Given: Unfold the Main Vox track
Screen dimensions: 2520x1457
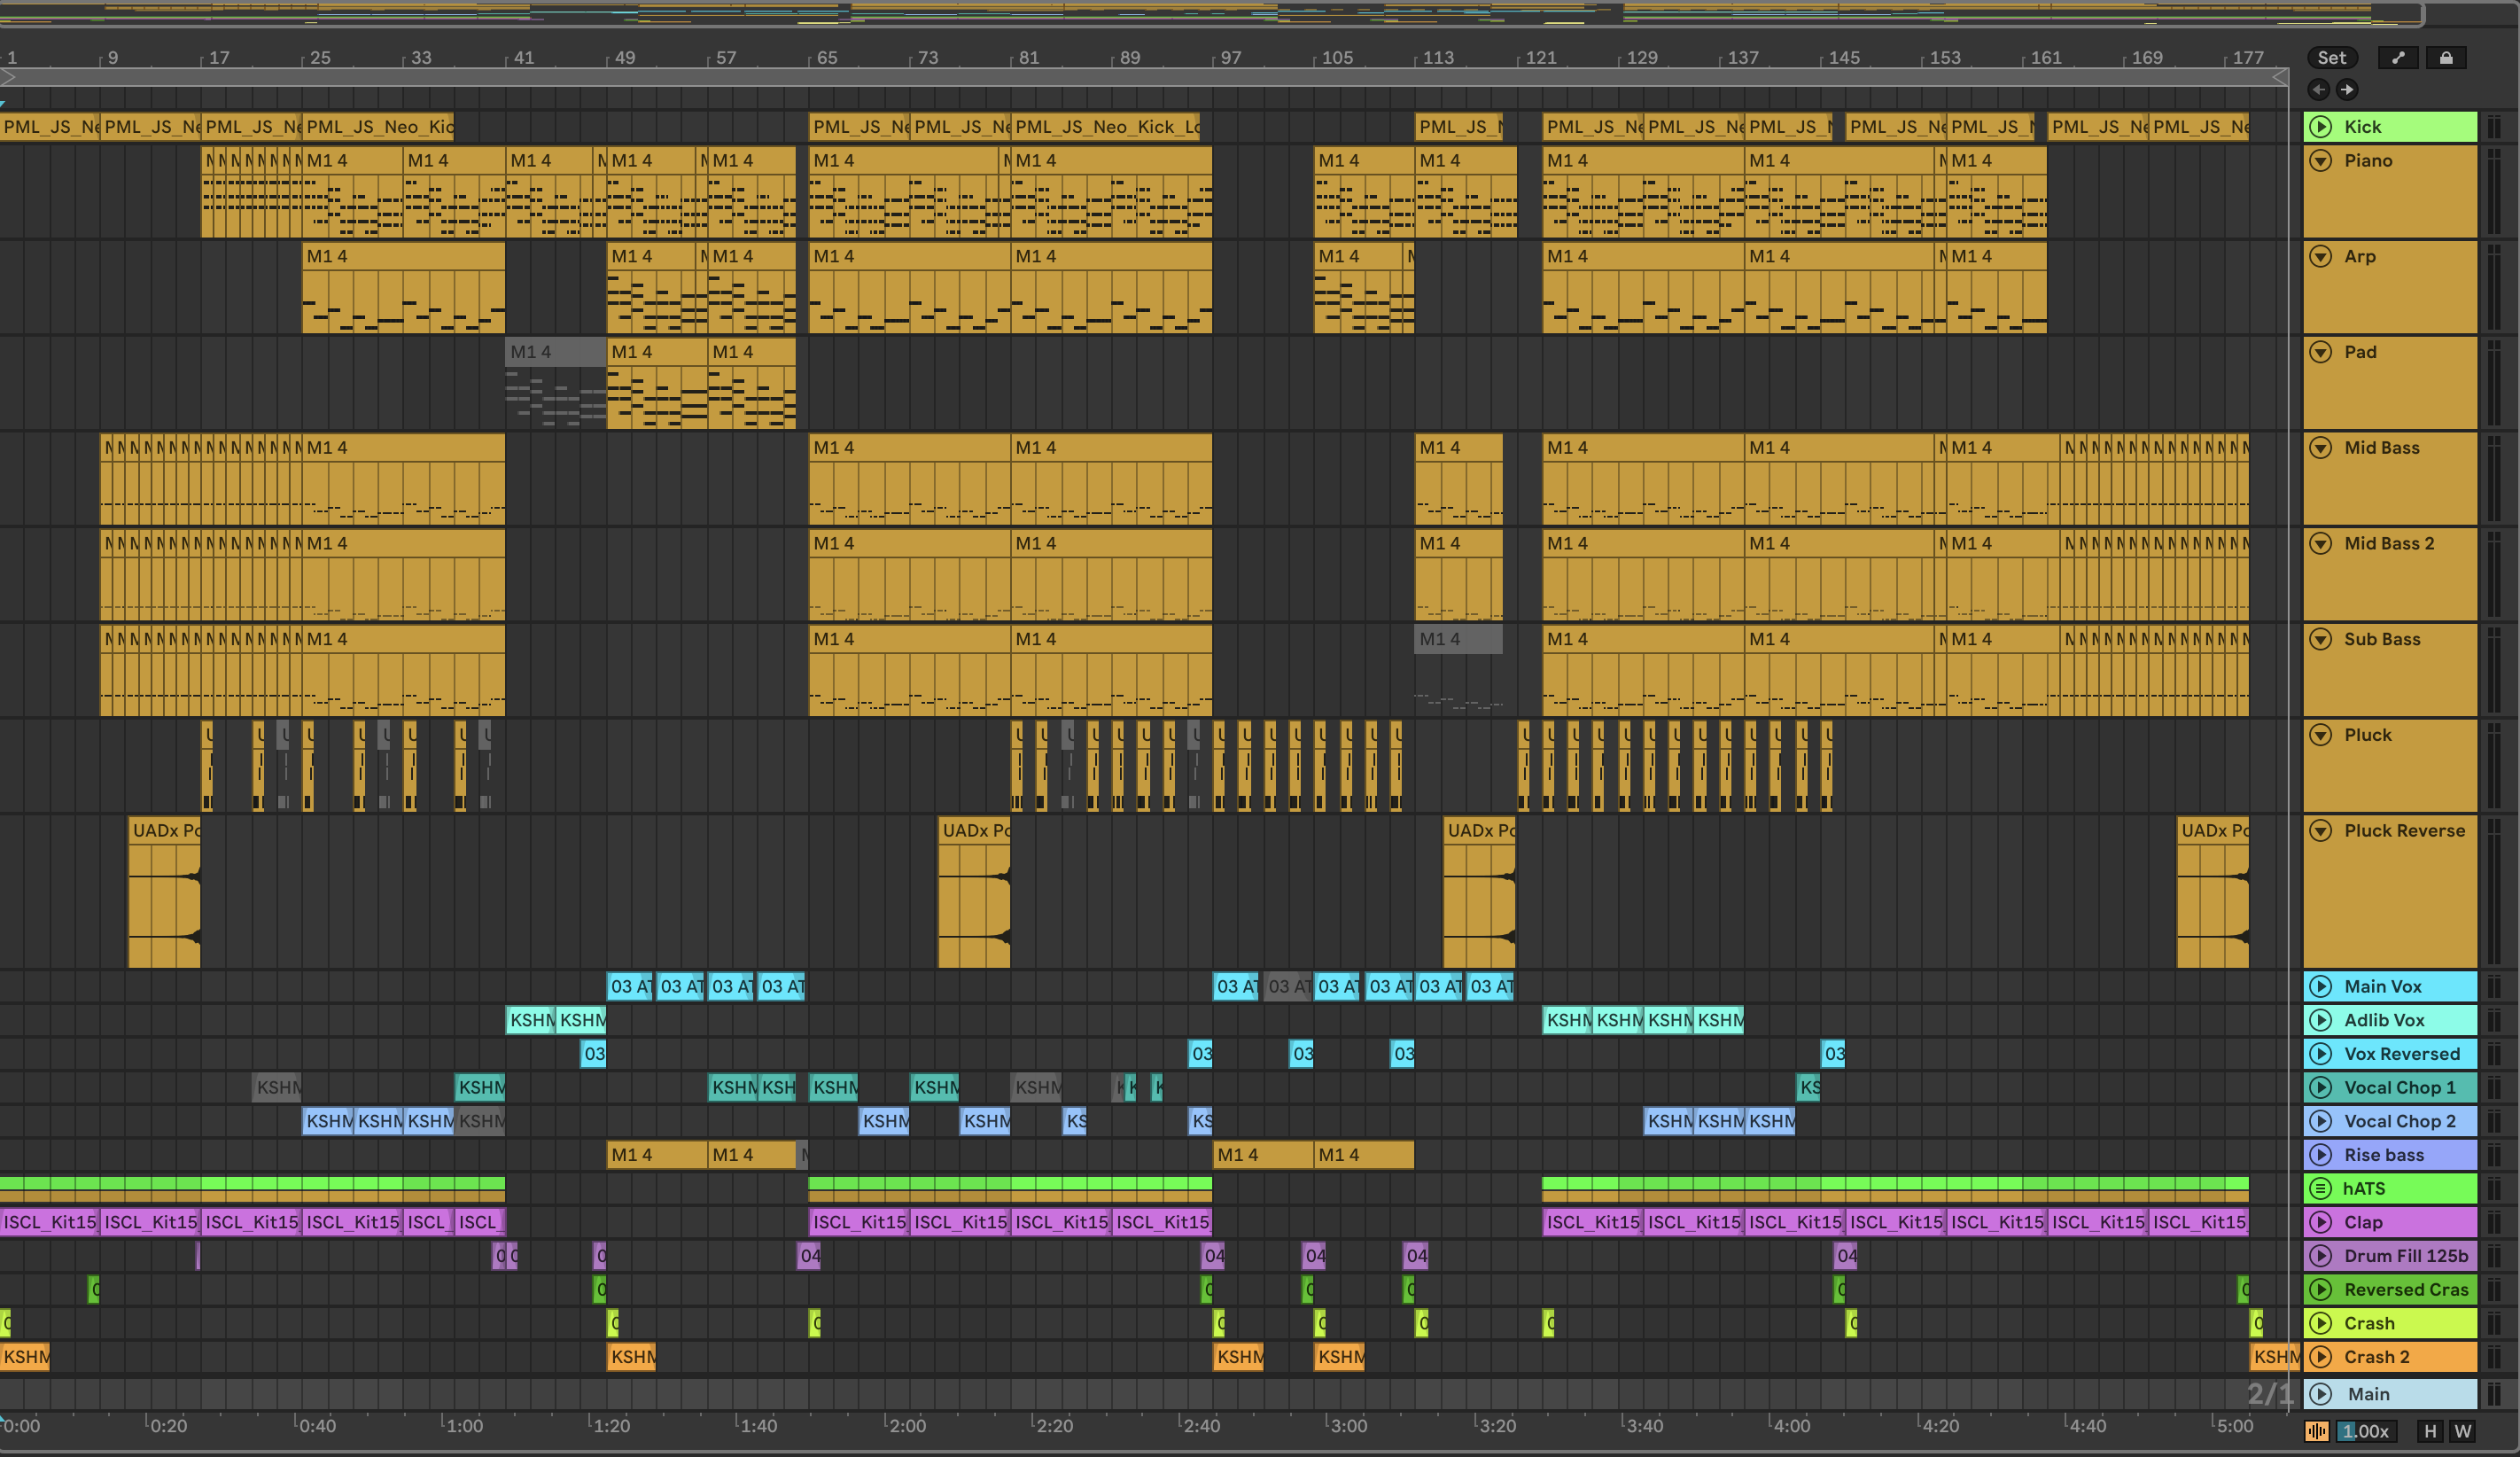Looking at the screenshot, I should coord(2321,986).
